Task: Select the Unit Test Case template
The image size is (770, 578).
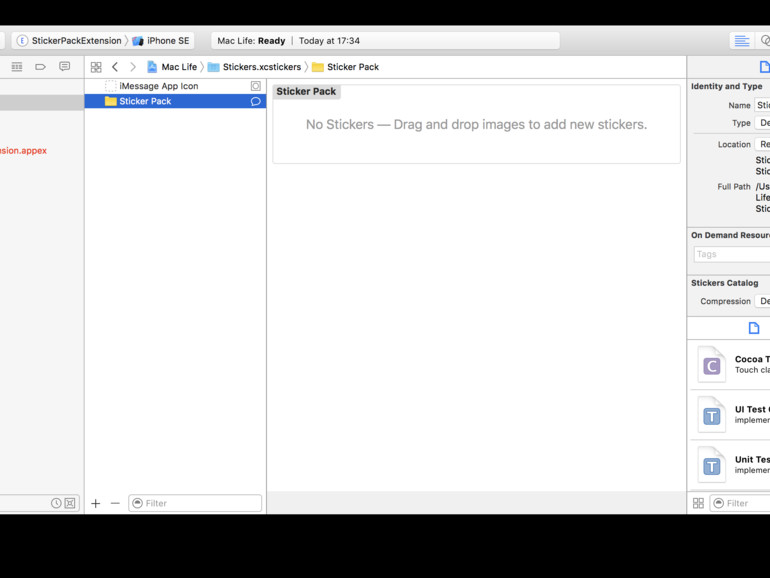Action: tap(731, 465)
